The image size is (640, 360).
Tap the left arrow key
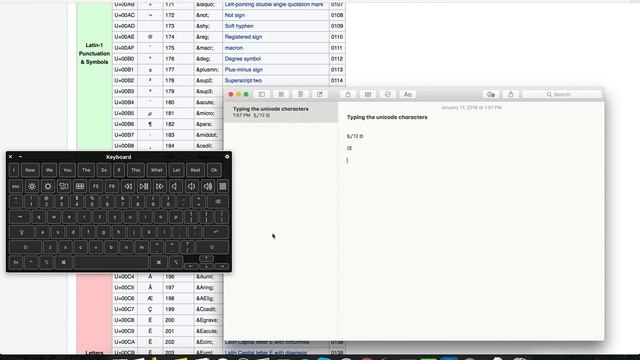[191, 266]
